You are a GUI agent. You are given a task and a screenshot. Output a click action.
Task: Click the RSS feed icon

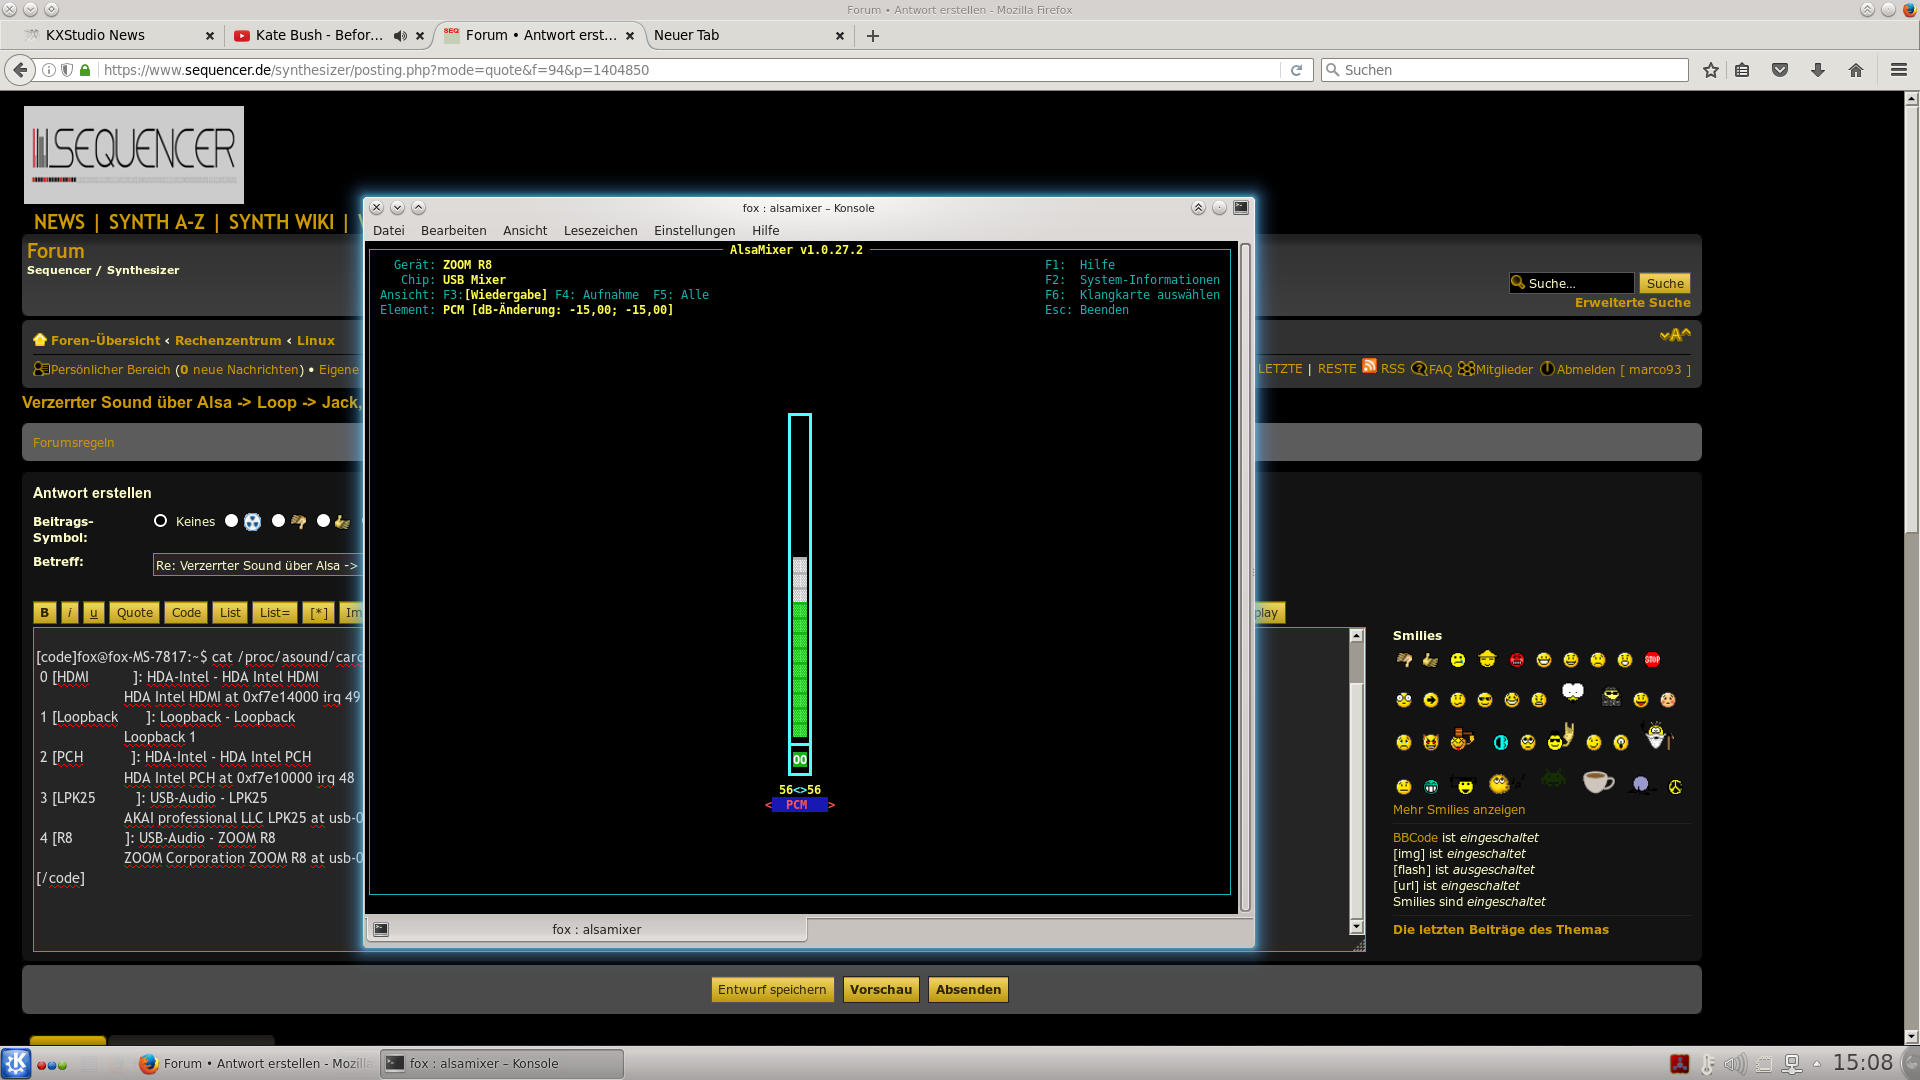point(1369,367)
